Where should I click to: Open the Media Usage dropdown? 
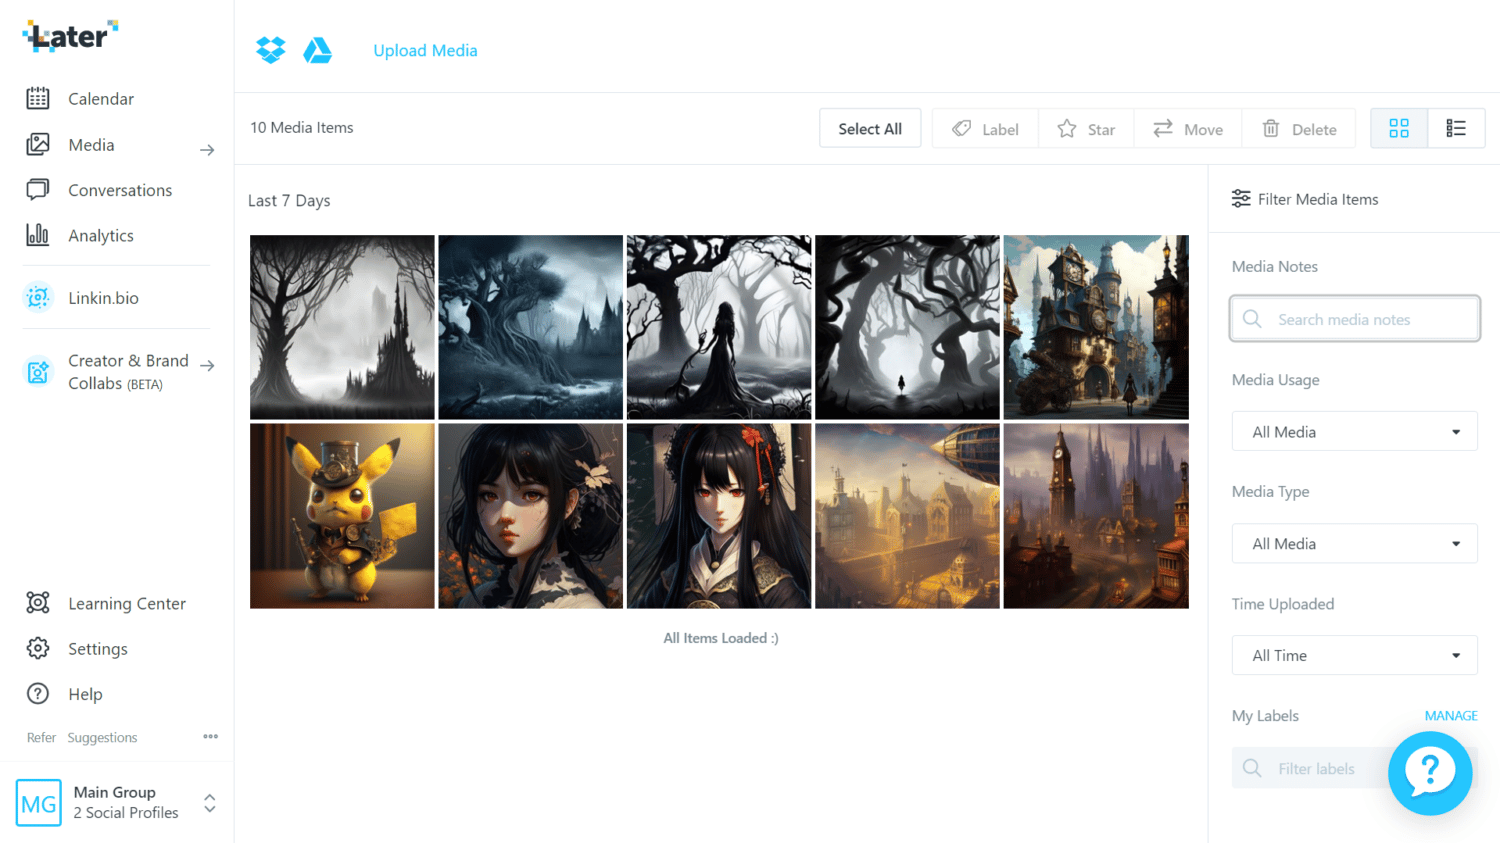(1354, 432)
